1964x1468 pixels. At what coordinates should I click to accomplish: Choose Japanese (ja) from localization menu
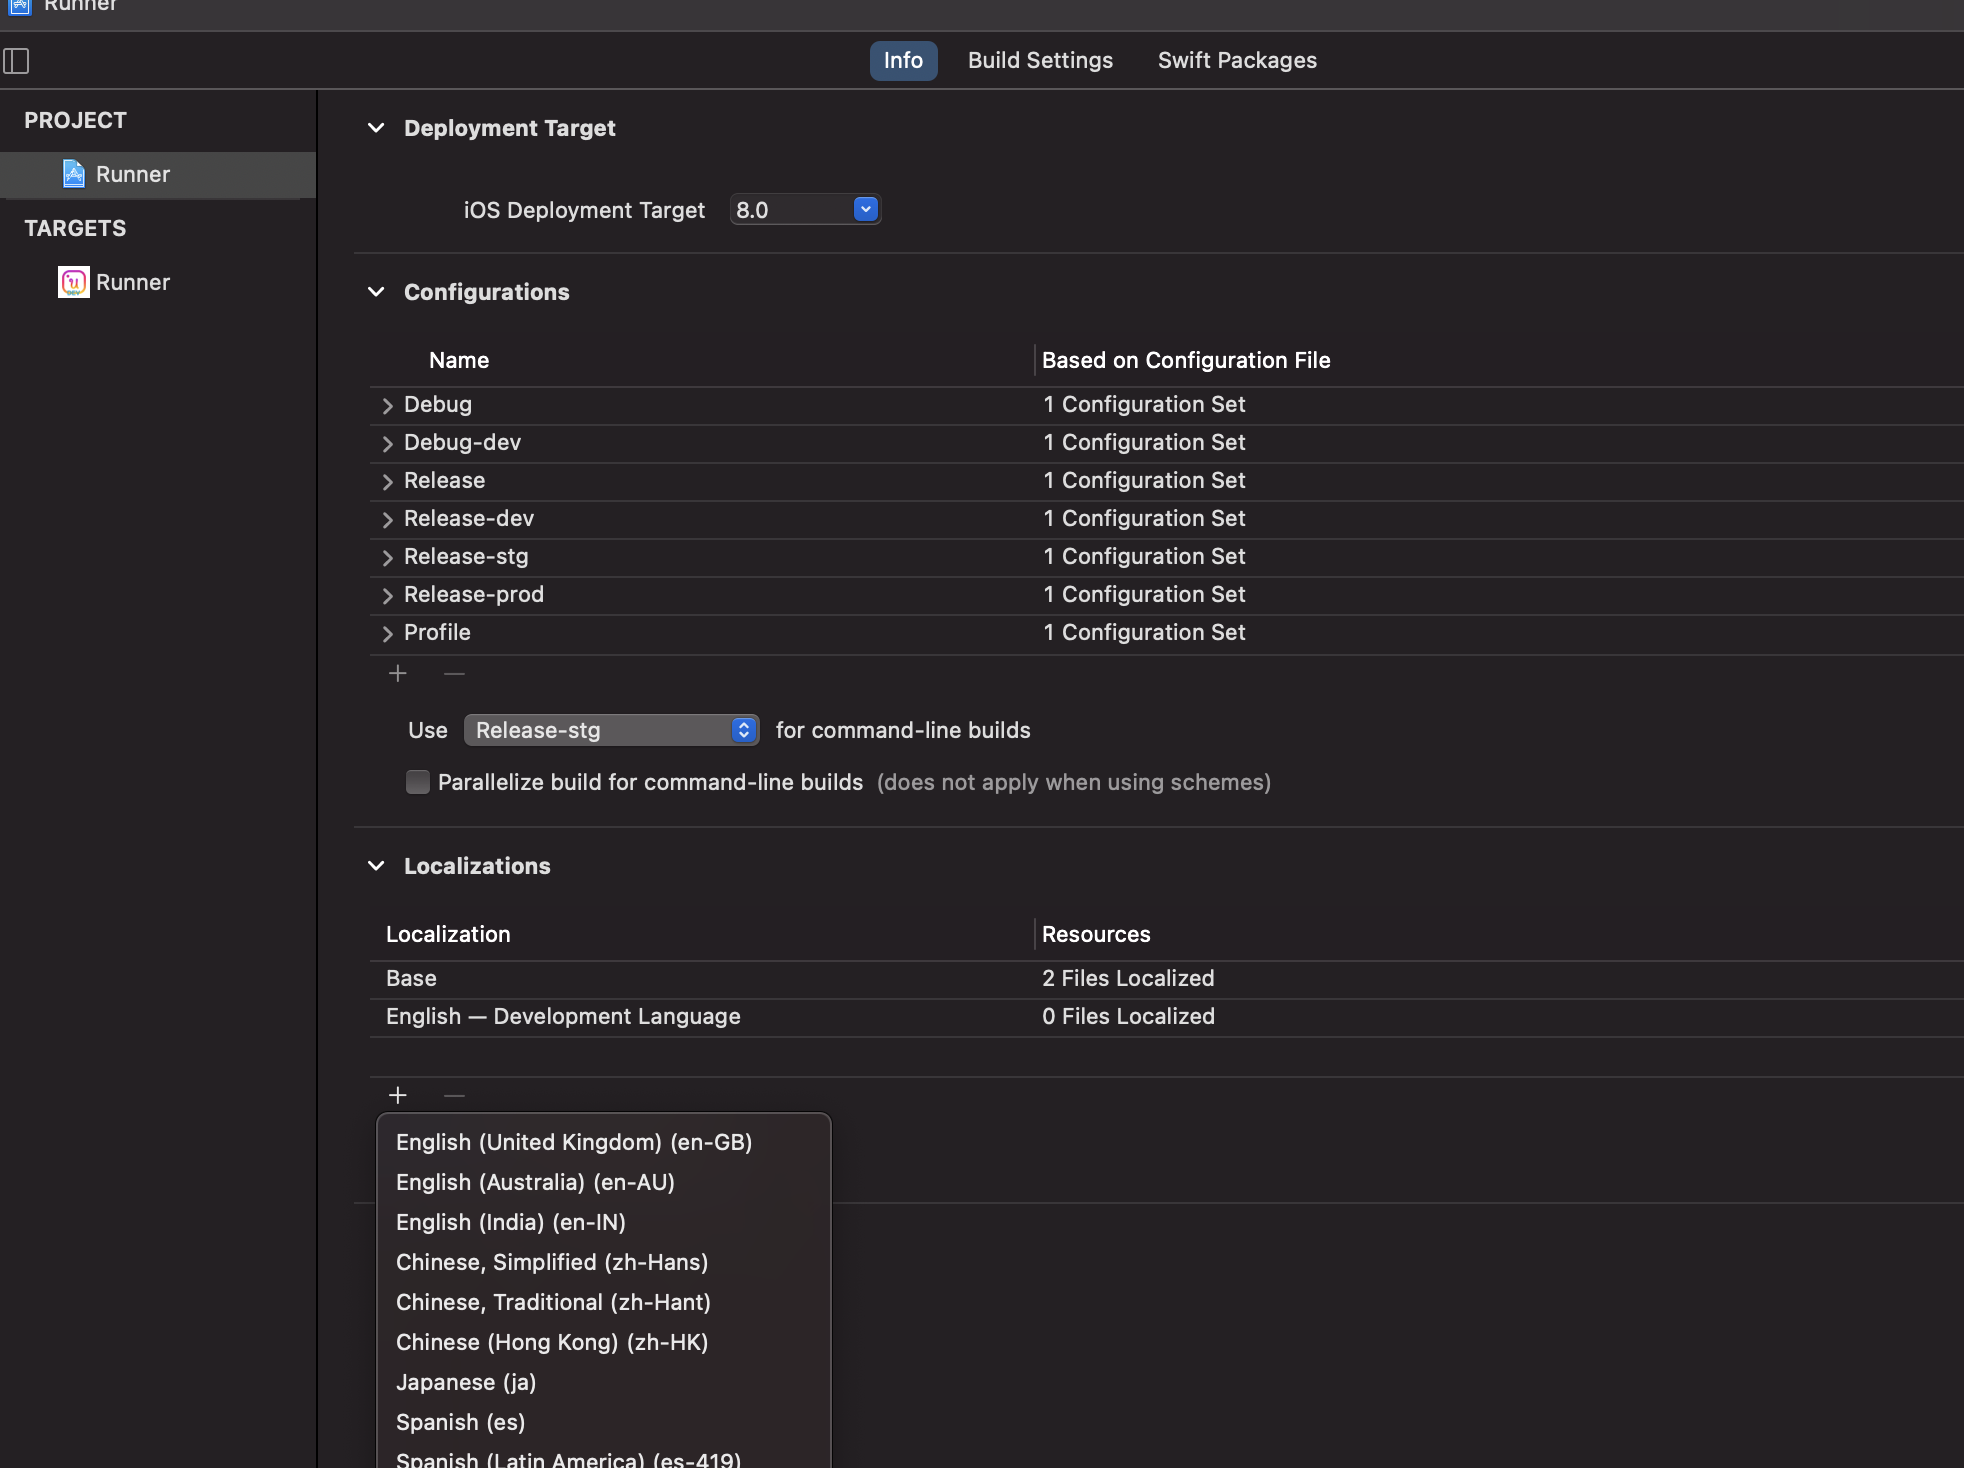[x=466, y=1382]
